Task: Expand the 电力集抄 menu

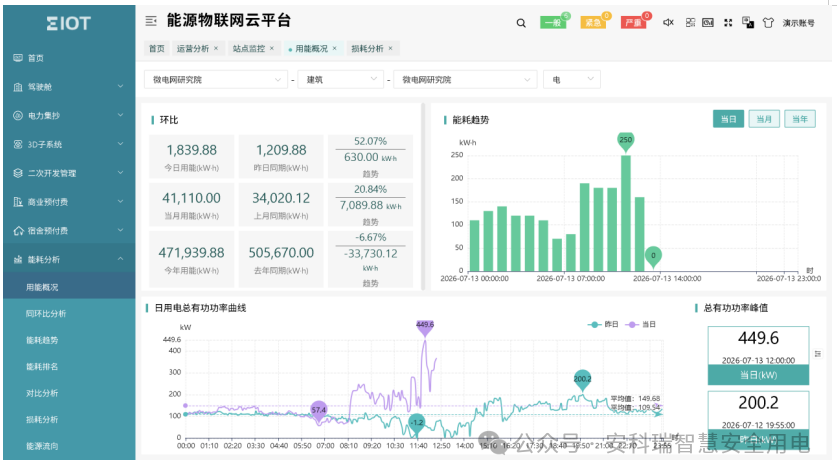Action: pyautogui.click(x=121, y=115)
